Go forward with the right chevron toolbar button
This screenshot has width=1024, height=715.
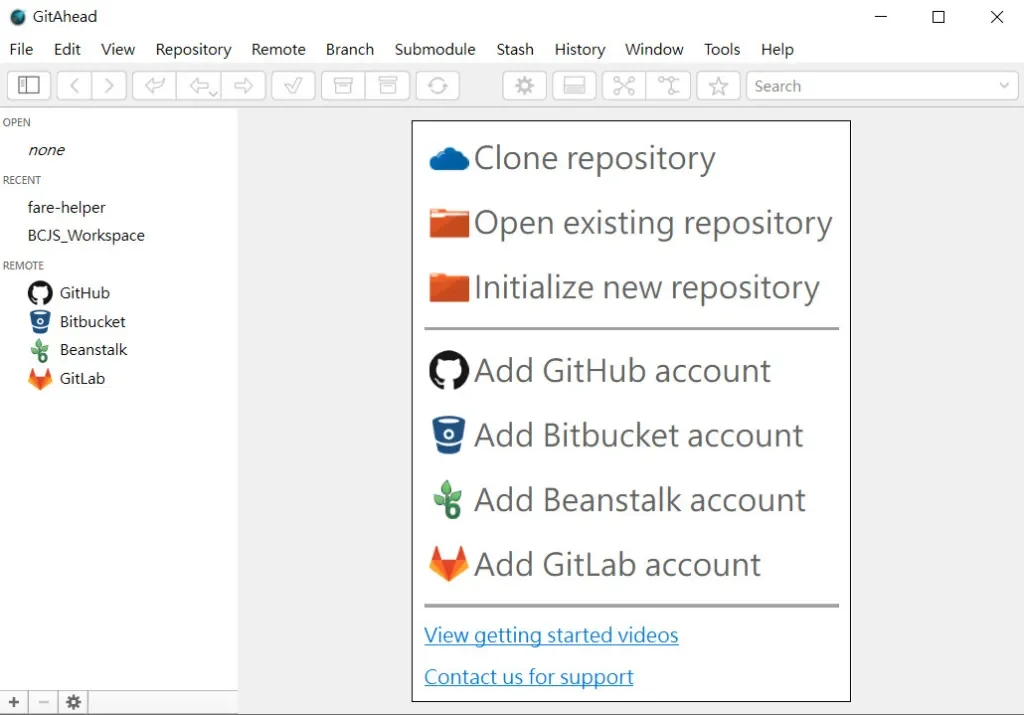tap(109, 86)
